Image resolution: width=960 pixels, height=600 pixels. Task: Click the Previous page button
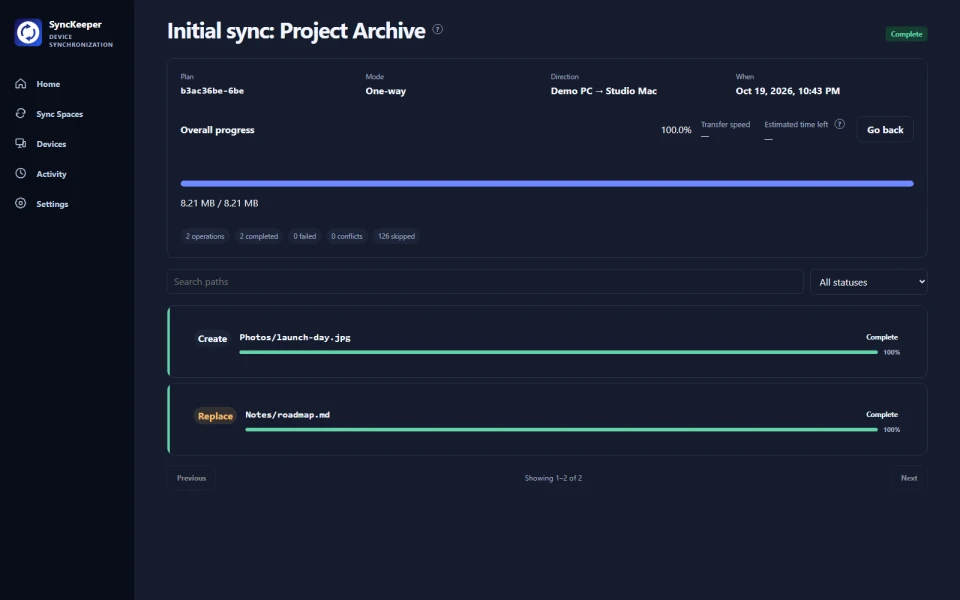(191, 478)
